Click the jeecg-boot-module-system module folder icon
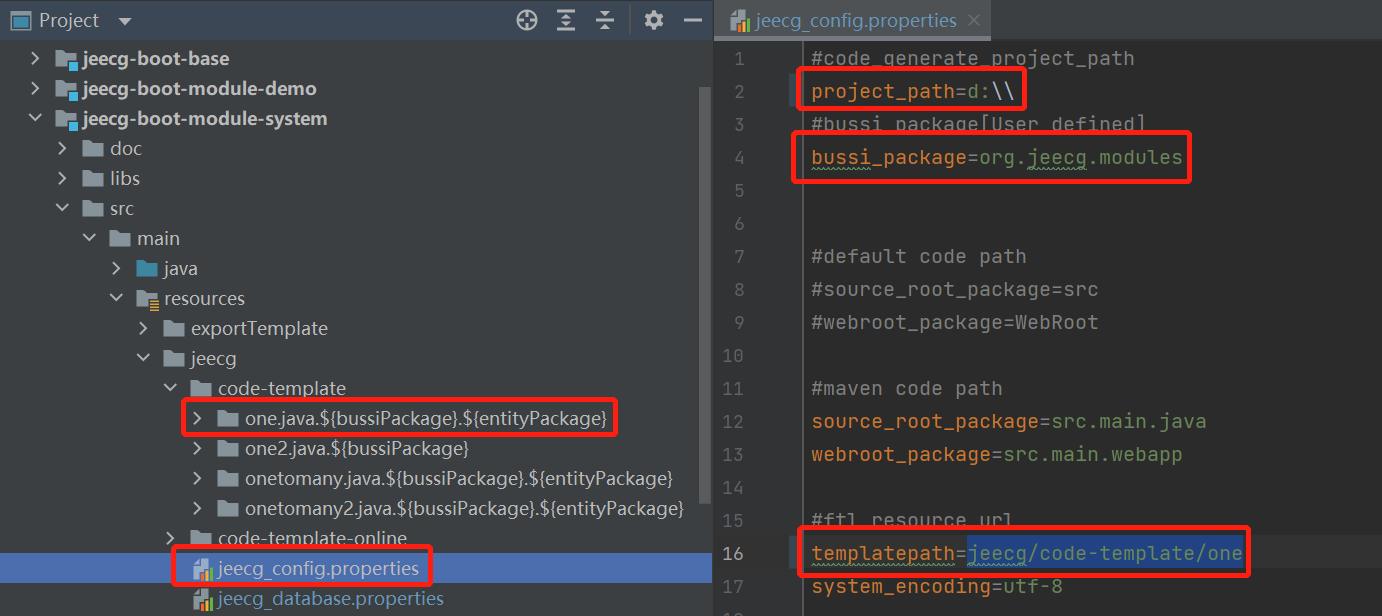 click(x=66, y=119)
